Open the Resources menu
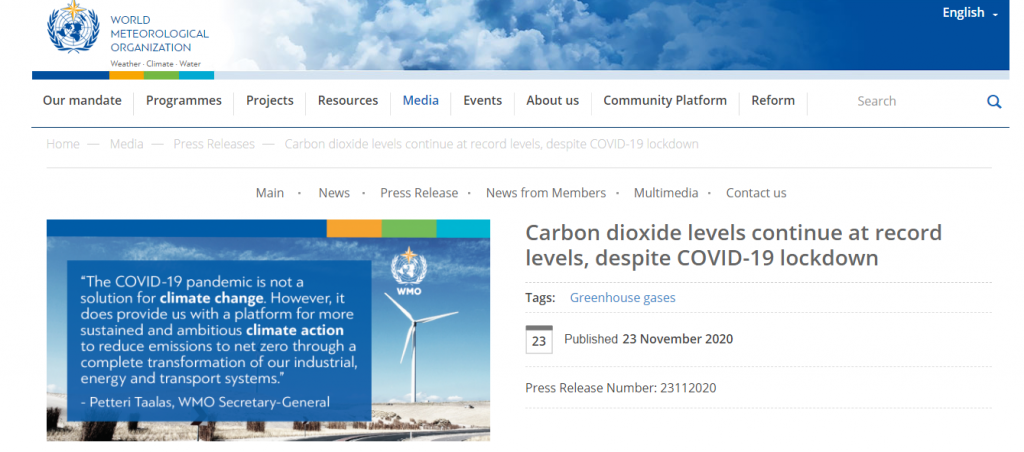This screenshot has width=1024, height=452. tap(348, 101)
